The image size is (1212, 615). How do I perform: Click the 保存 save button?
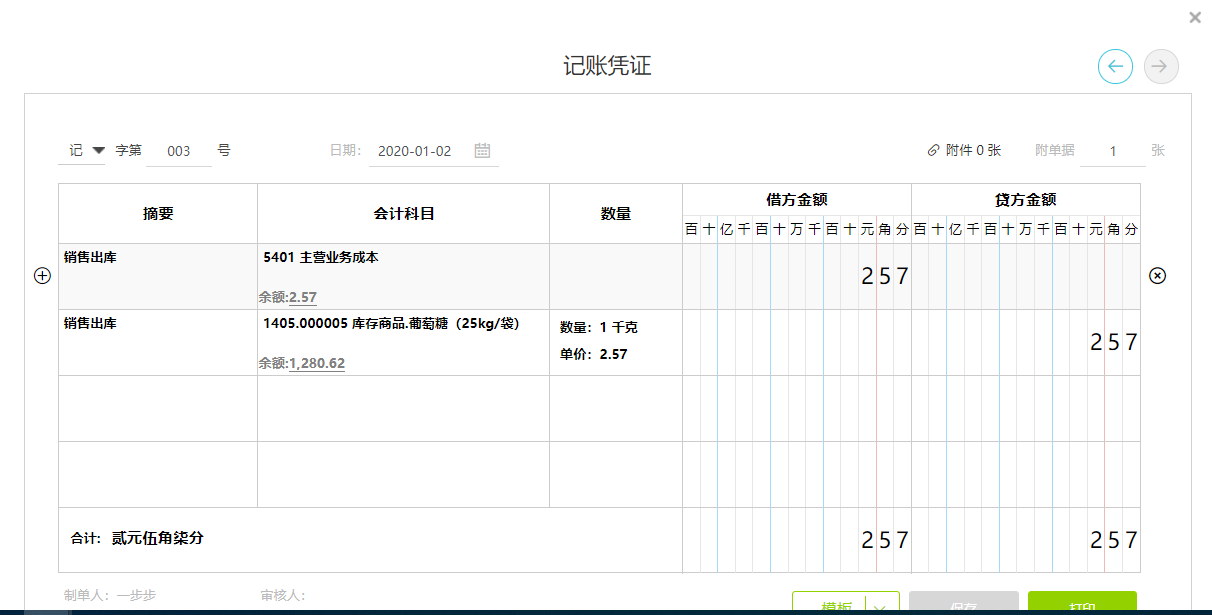click(963, 604)
